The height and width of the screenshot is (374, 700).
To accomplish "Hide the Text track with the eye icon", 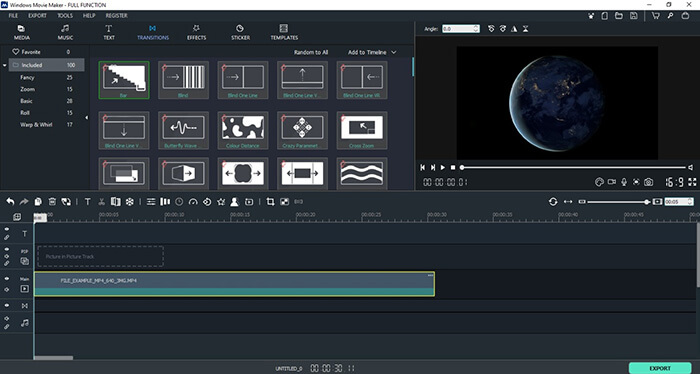I will point(7,229).
